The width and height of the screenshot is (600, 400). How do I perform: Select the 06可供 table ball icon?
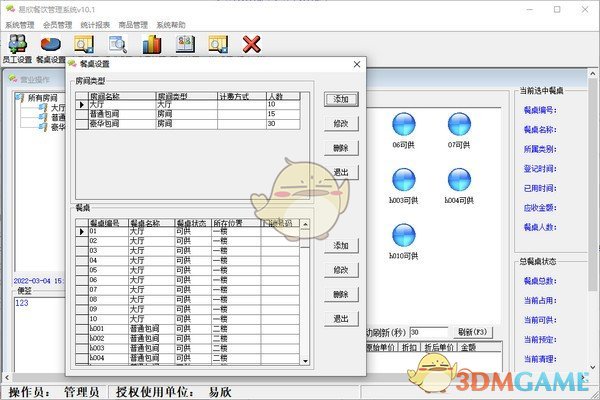(404, 124)
